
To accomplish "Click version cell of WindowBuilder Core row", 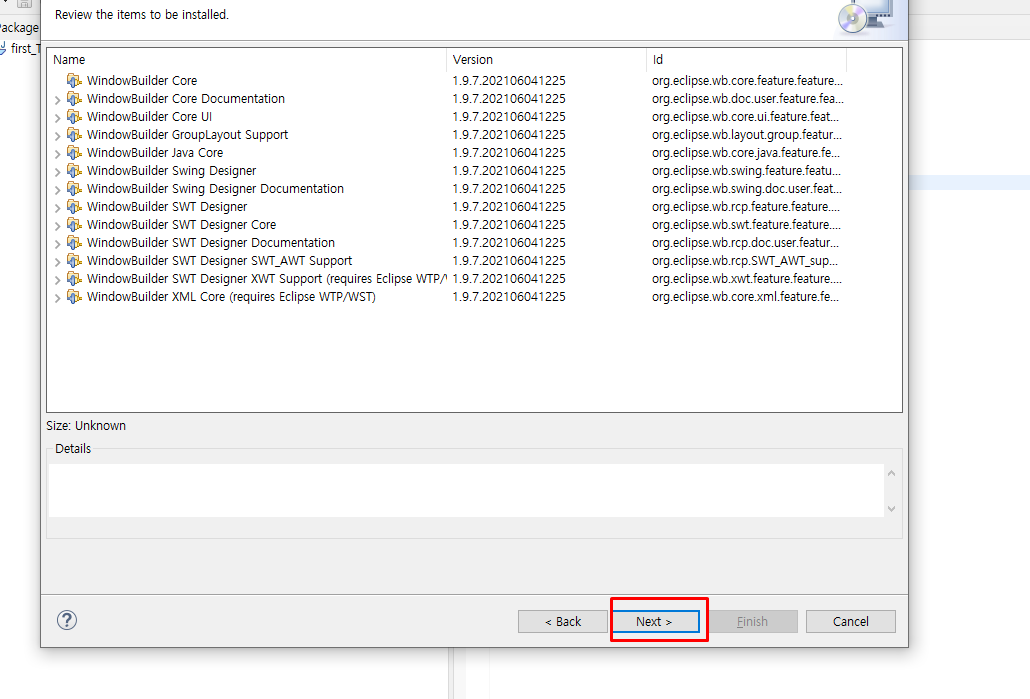I will coord(509,81).
